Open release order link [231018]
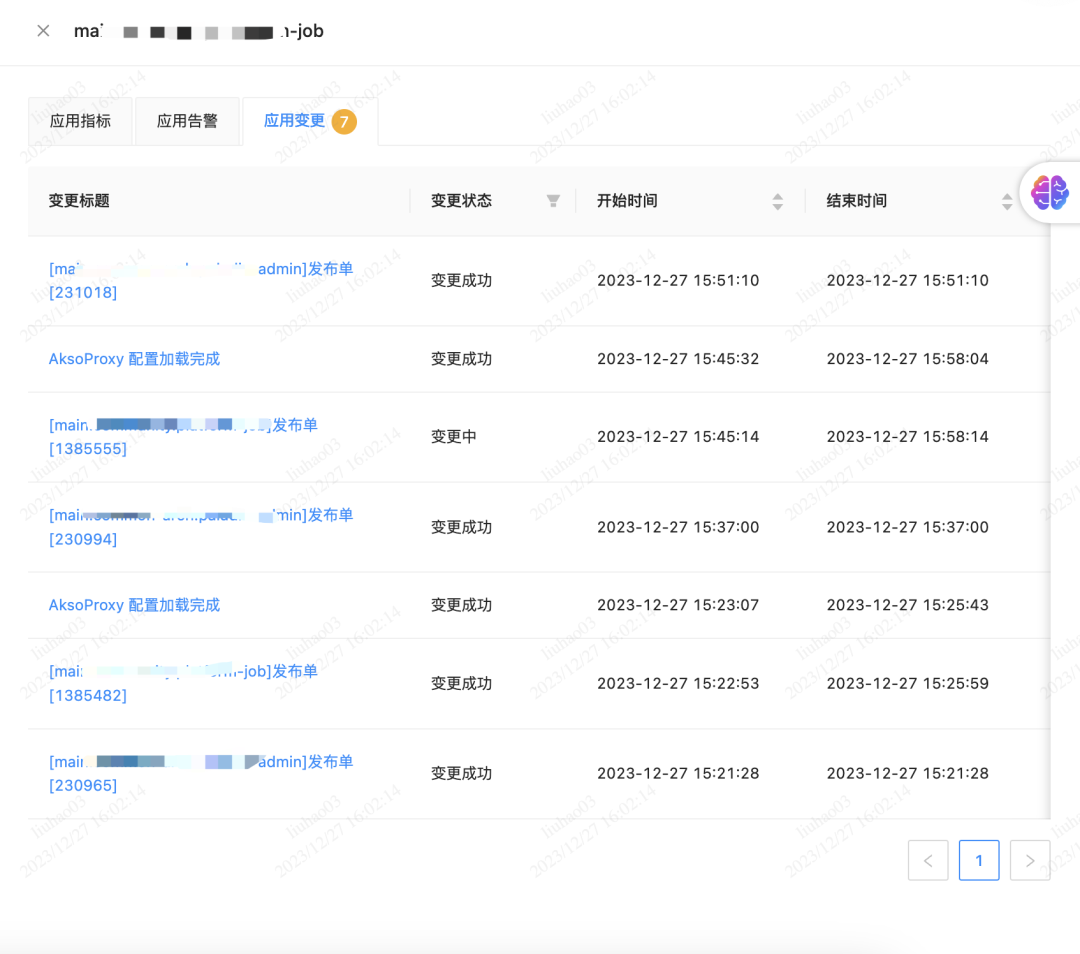 201,280
